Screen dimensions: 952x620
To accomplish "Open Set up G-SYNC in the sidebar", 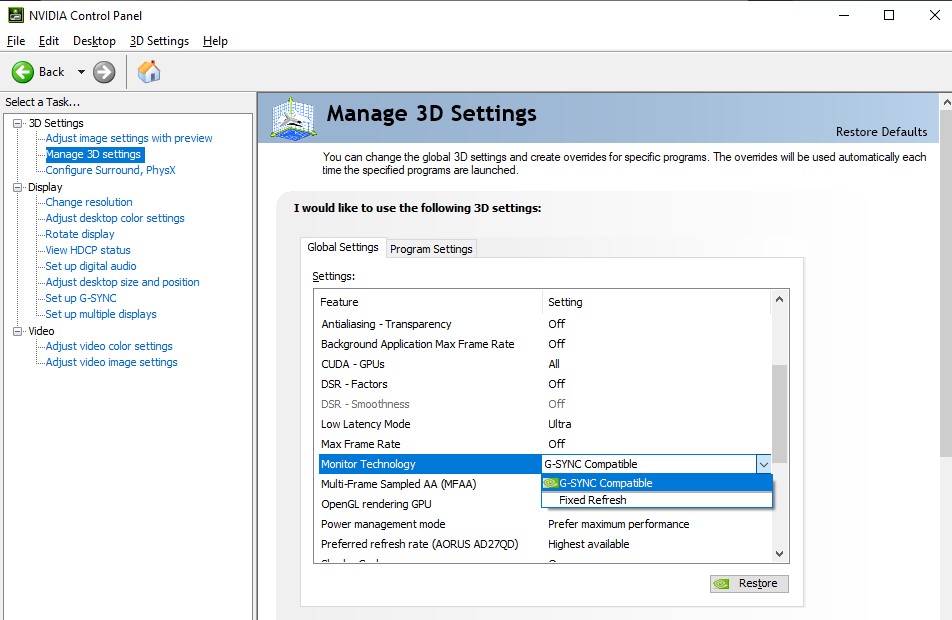I will [x=81, y=298].
